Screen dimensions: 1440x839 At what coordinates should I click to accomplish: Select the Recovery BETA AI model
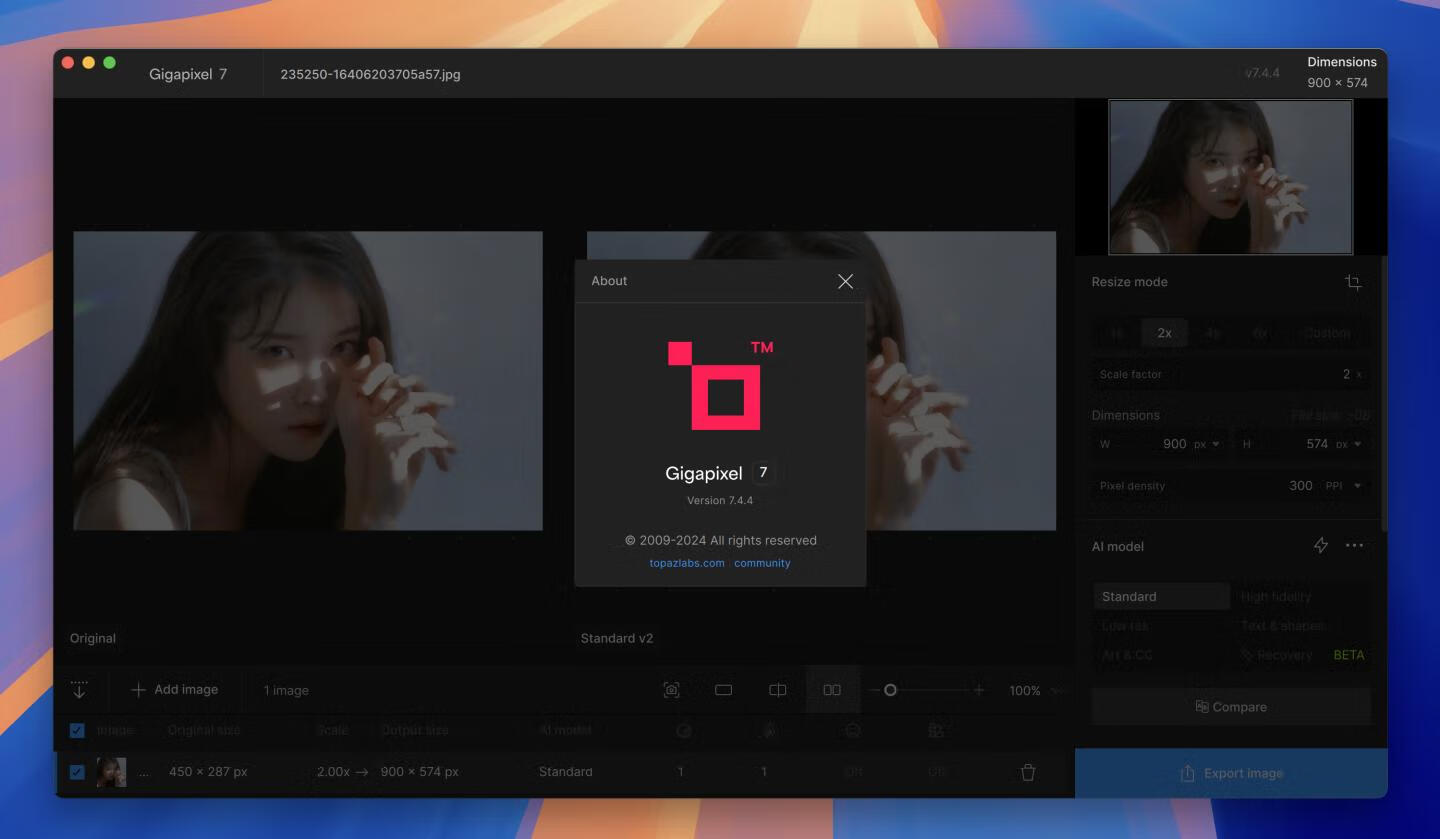pyautogui.click(x=1301, y=655)
